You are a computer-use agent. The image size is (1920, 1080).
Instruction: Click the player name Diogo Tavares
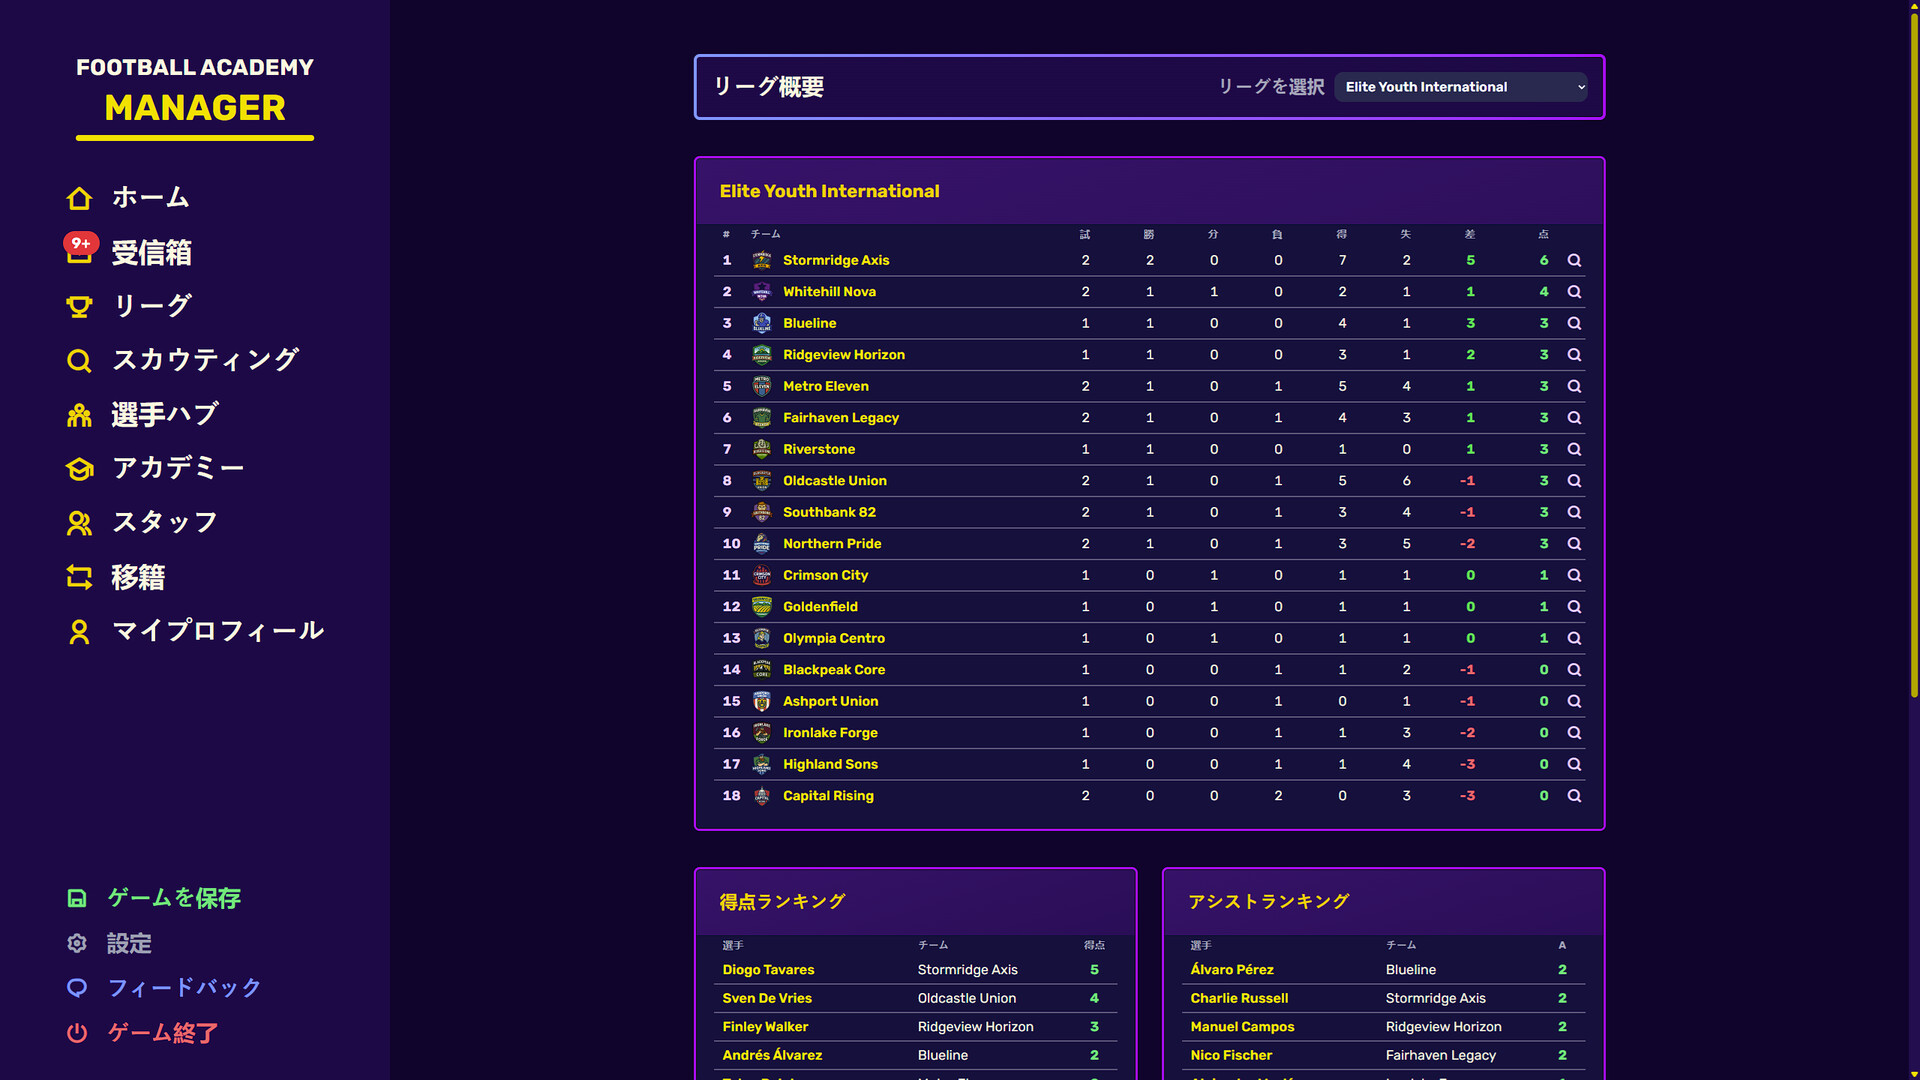click(768, 970)
